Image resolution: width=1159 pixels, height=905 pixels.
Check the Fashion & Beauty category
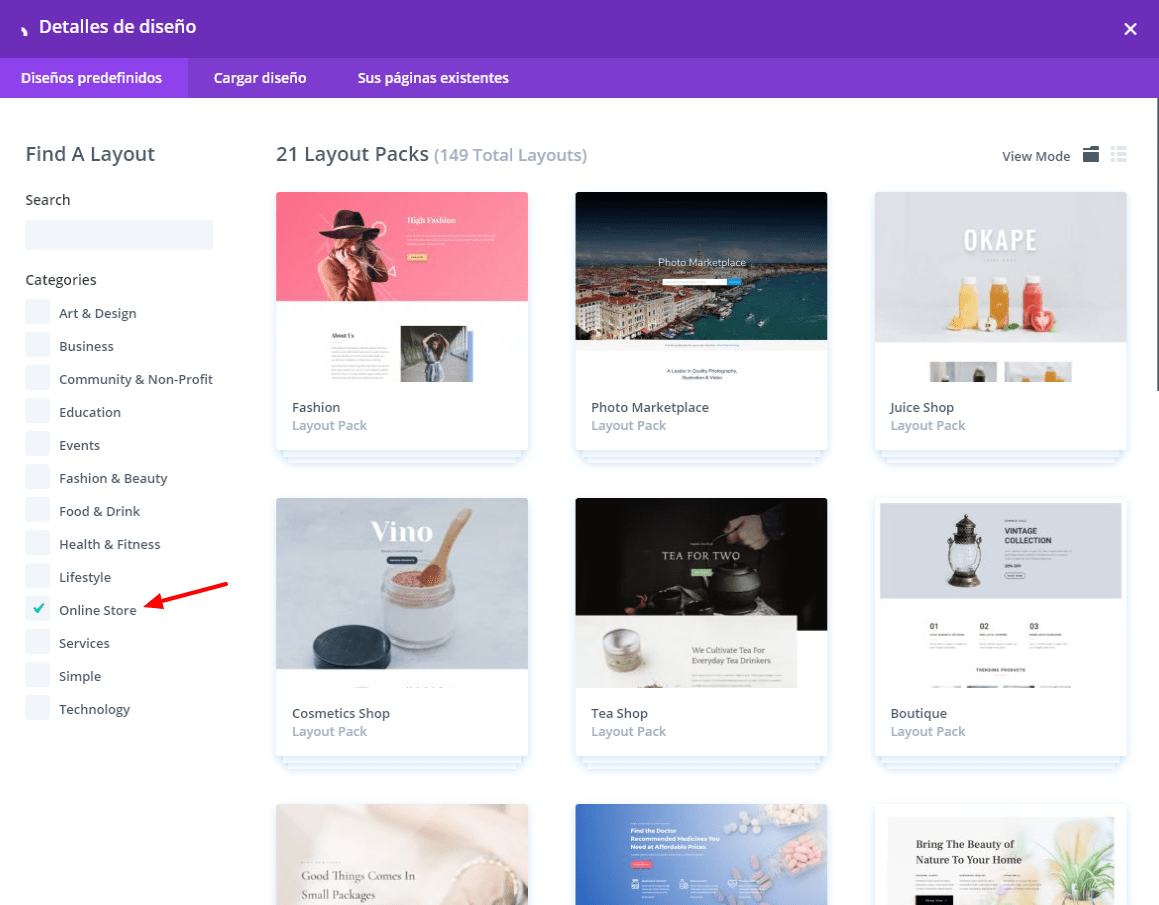click(38, 477)
